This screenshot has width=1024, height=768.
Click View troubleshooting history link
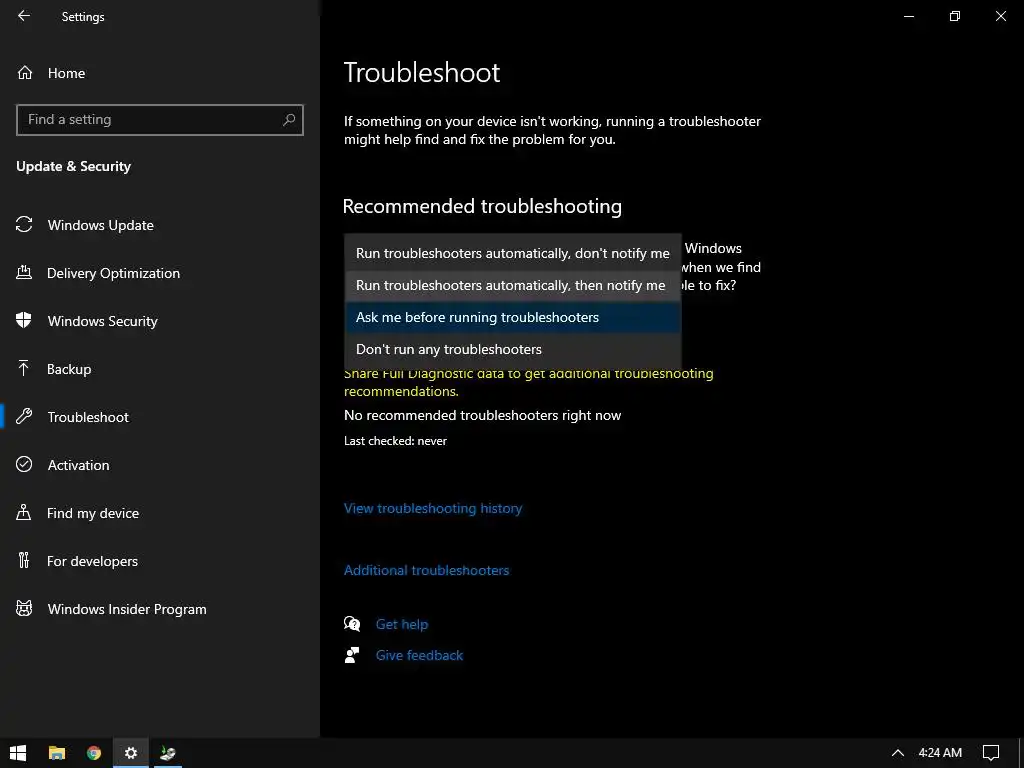click(x=433, y=508)
